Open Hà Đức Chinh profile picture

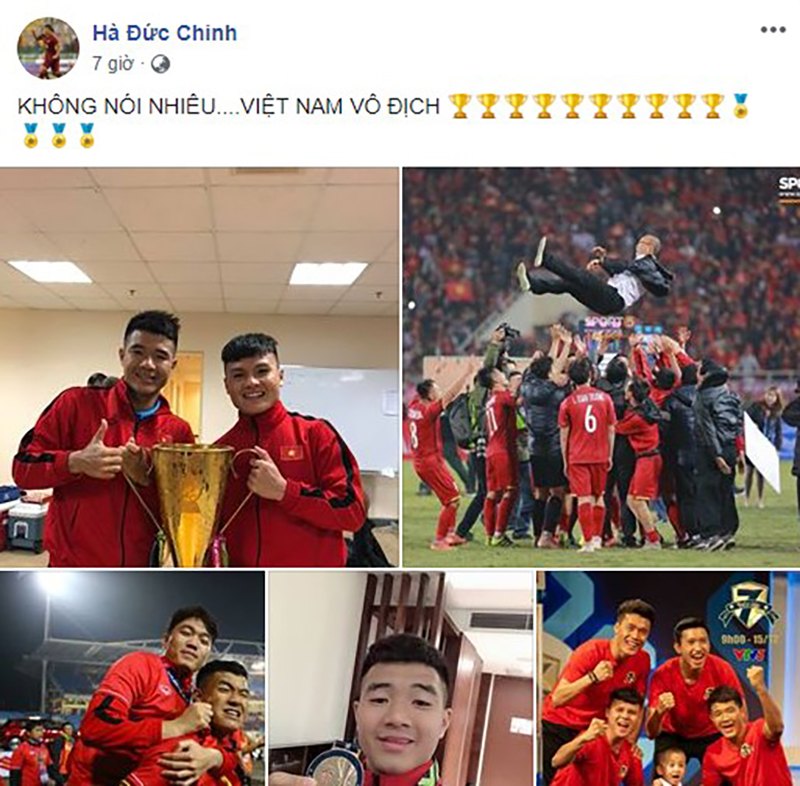[x=48, y=48]
